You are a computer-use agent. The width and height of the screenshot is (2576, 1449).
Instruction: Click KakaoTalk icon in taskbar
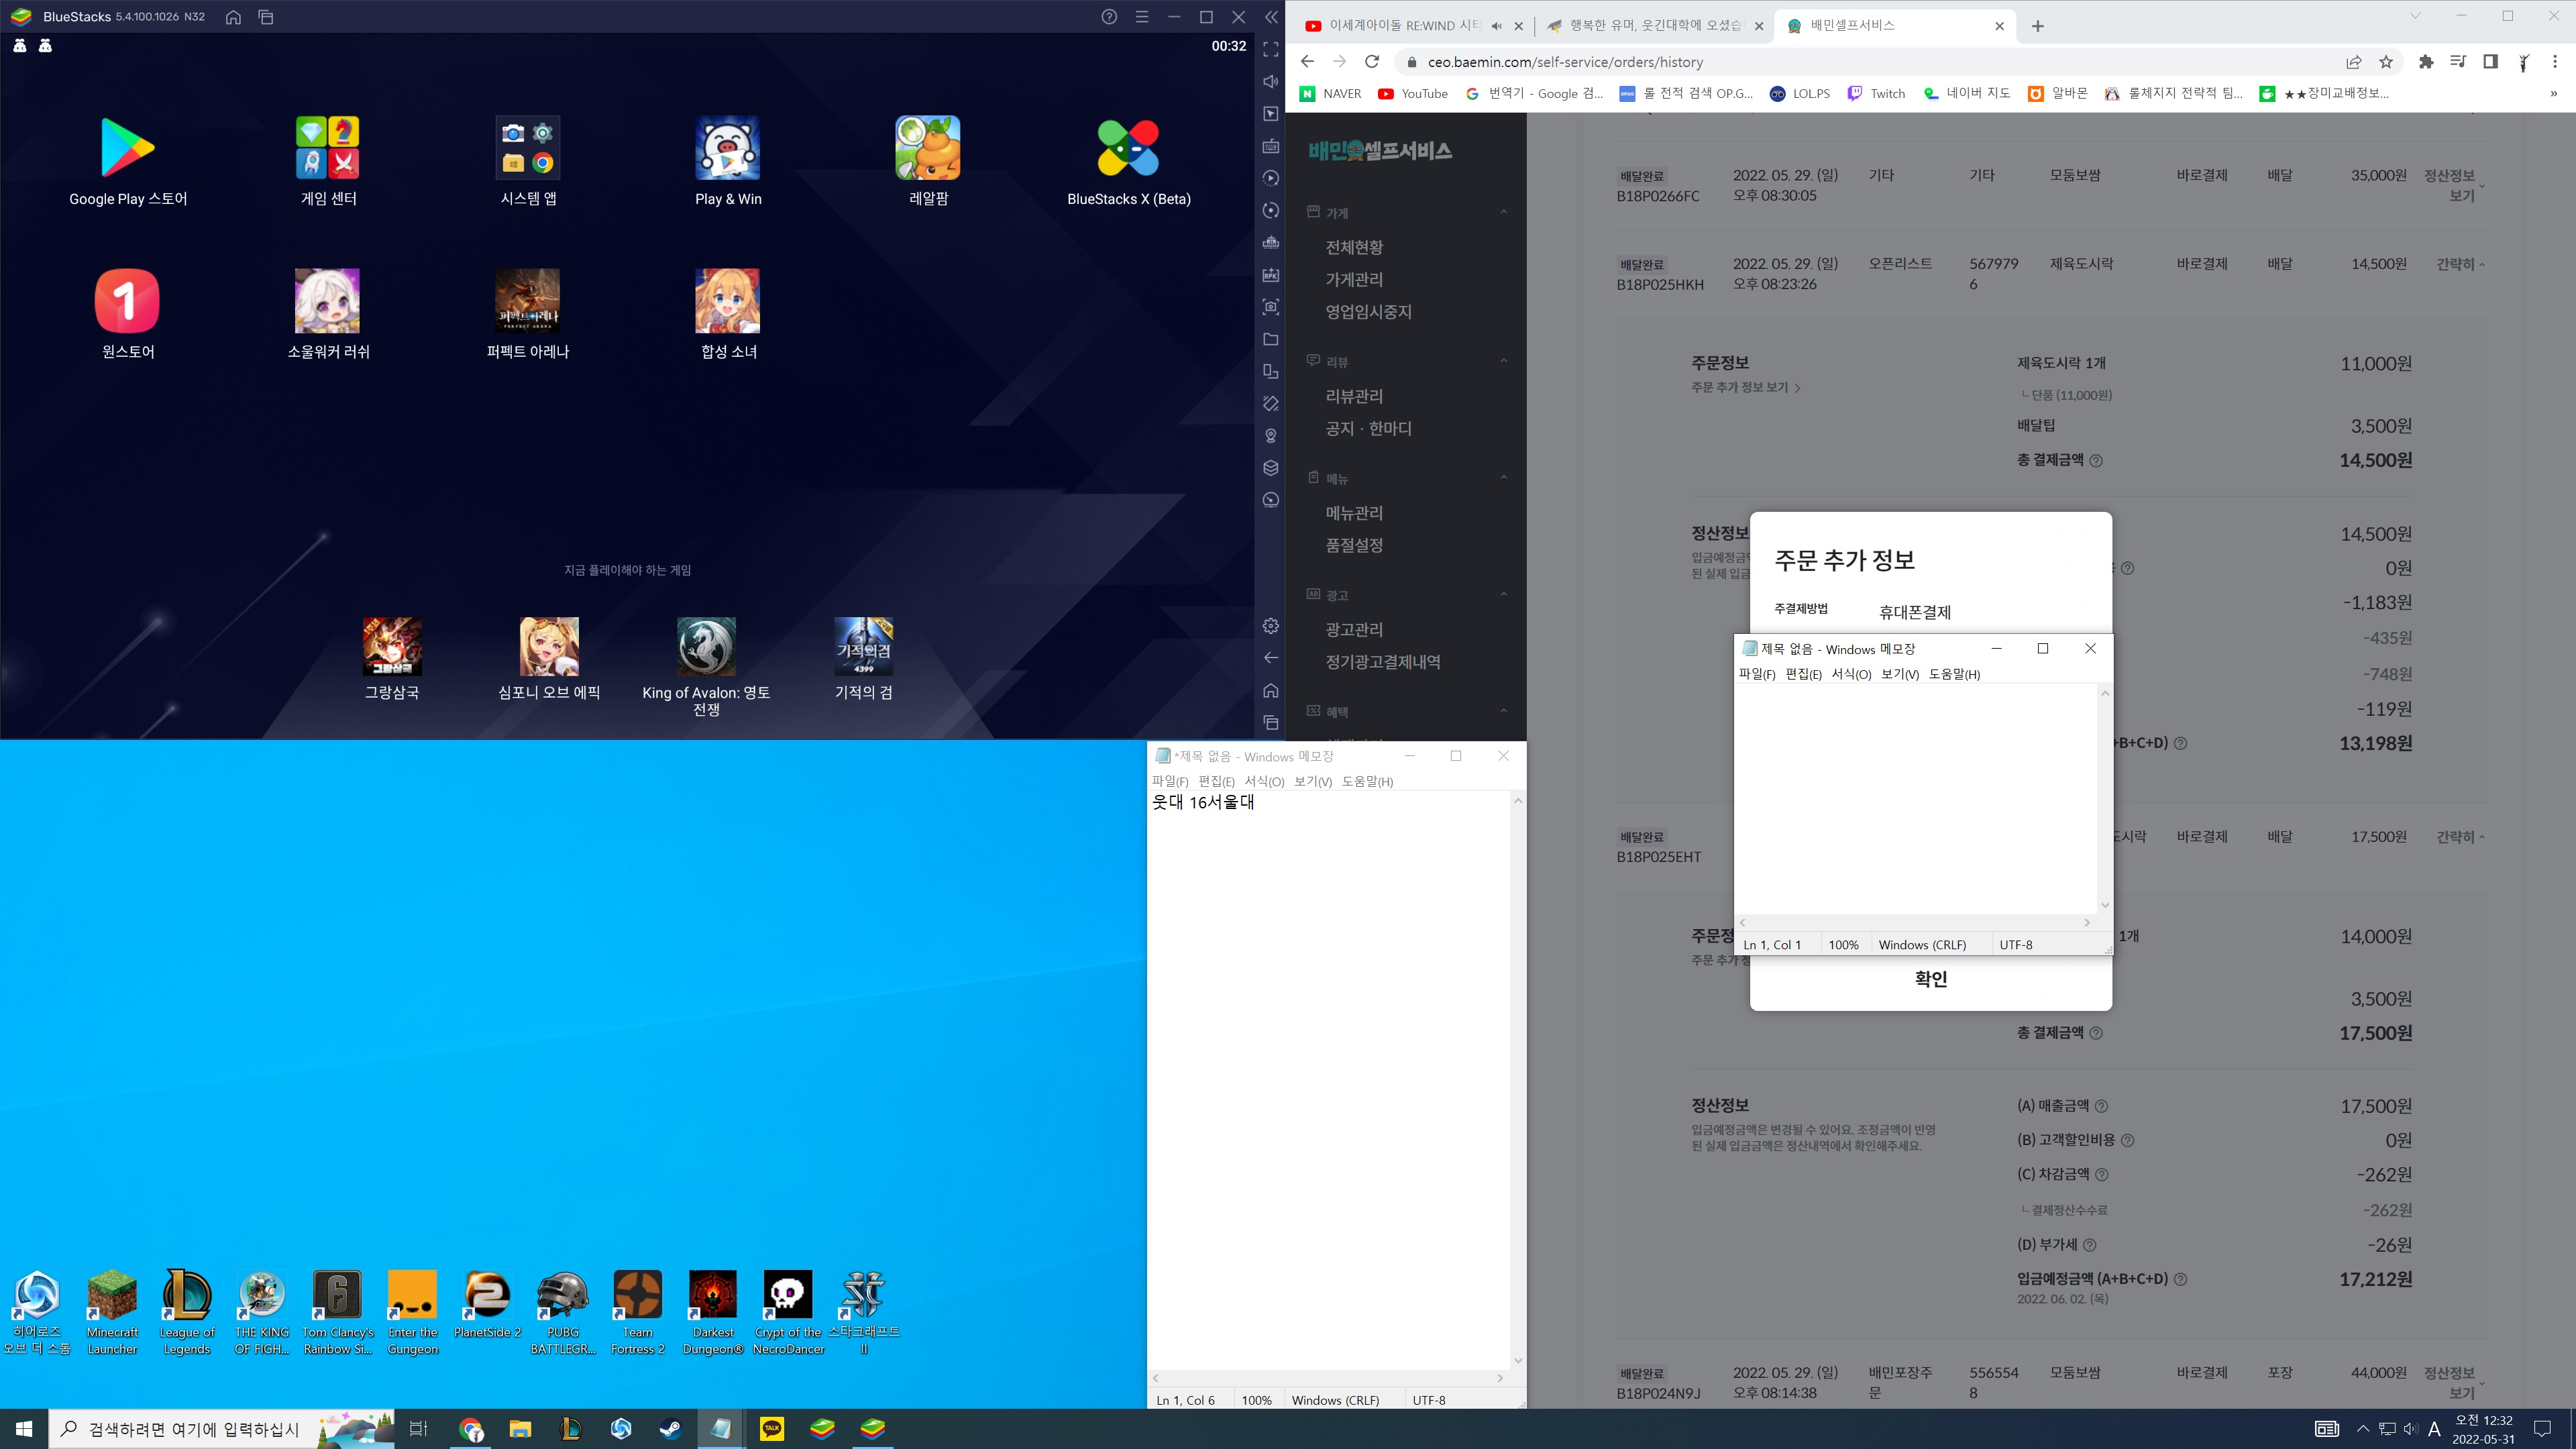point(772,1429)
